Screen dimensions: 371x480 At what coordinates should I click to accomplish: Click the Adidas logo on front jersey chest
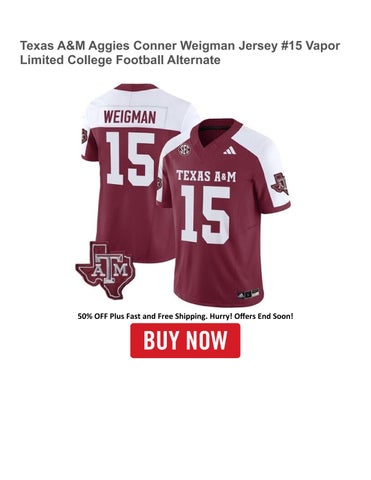(230, 150)
